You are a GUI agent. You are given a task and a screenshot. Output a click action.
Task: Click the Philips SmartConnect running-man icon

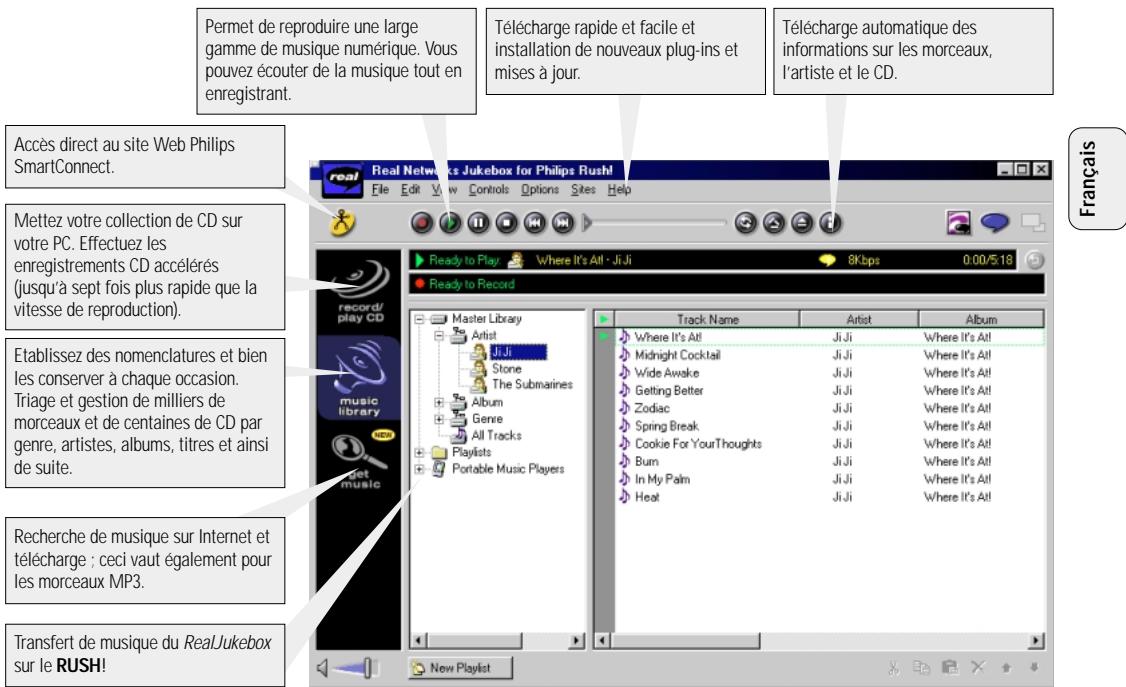click(343, 223)
